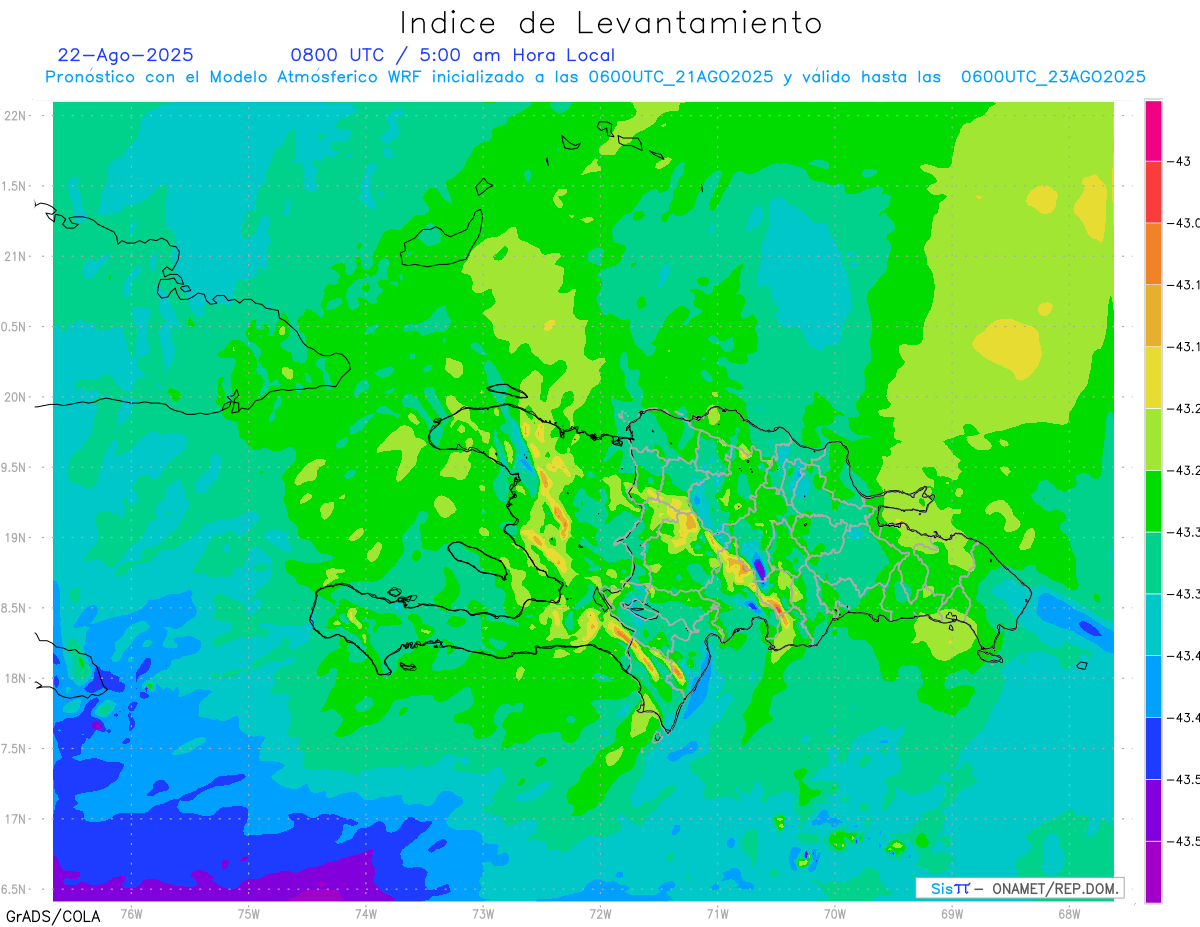
Task: Choose the royal blue legend swatch
Action: click(1153, 748)
